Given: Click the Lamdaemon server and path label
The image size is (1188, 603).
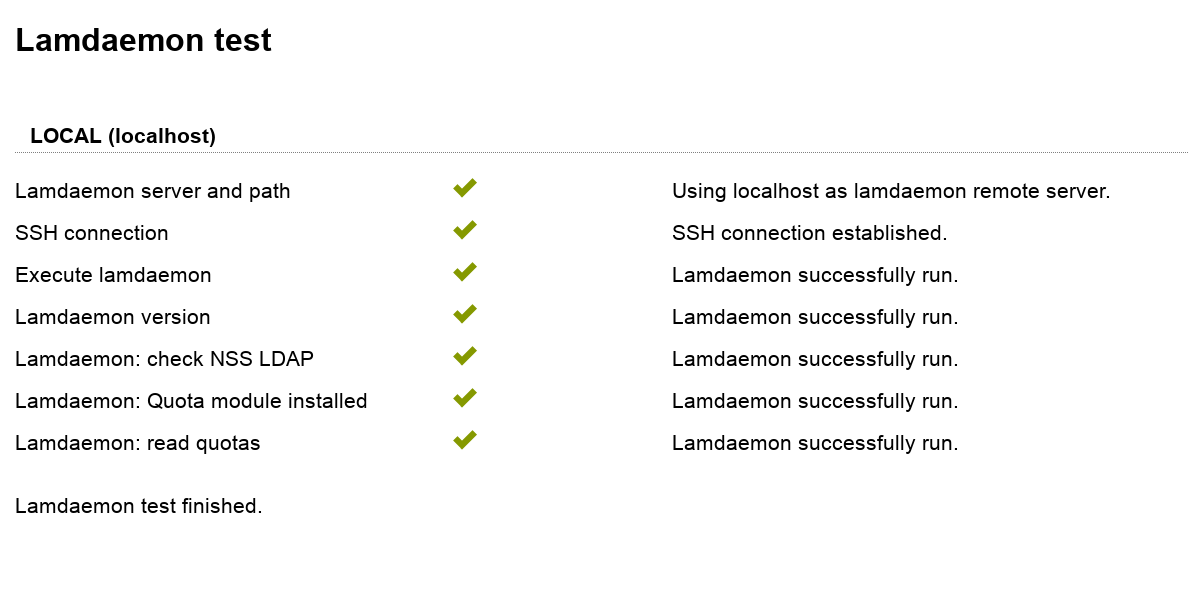Looking at the screenshot, I should click(x=153, y=191).
